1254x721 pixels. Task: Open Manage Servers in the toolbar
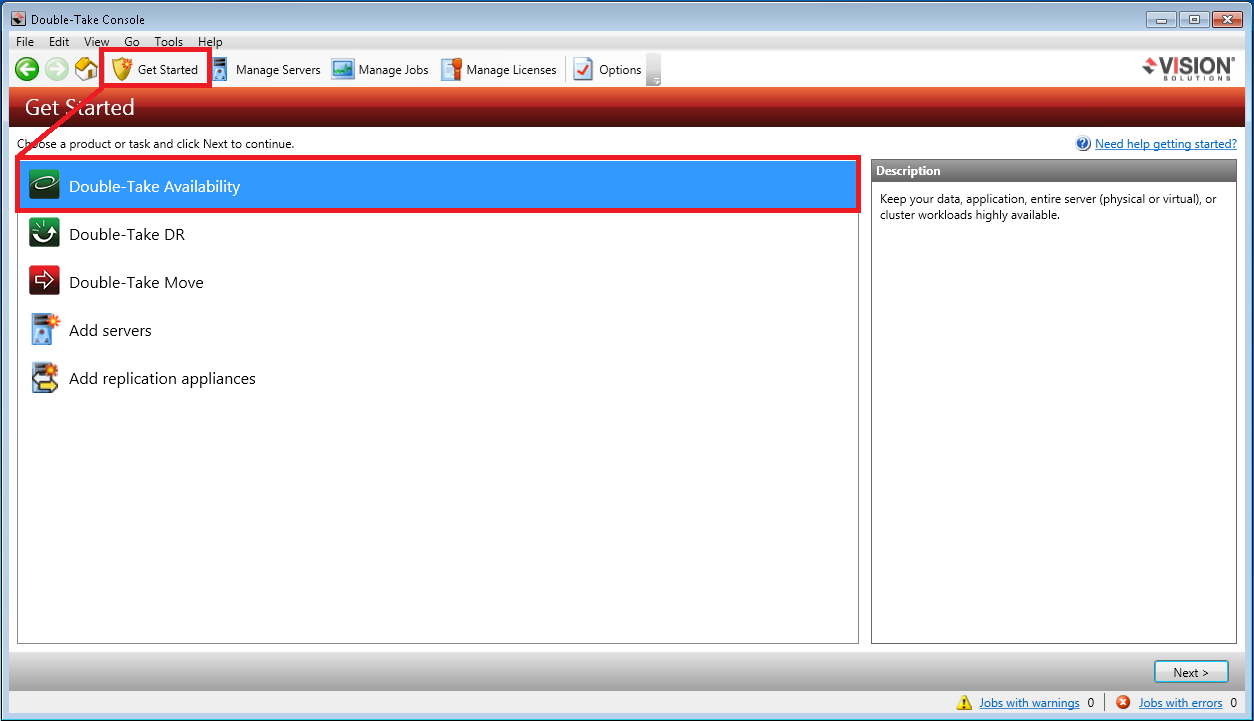(266, 69)
